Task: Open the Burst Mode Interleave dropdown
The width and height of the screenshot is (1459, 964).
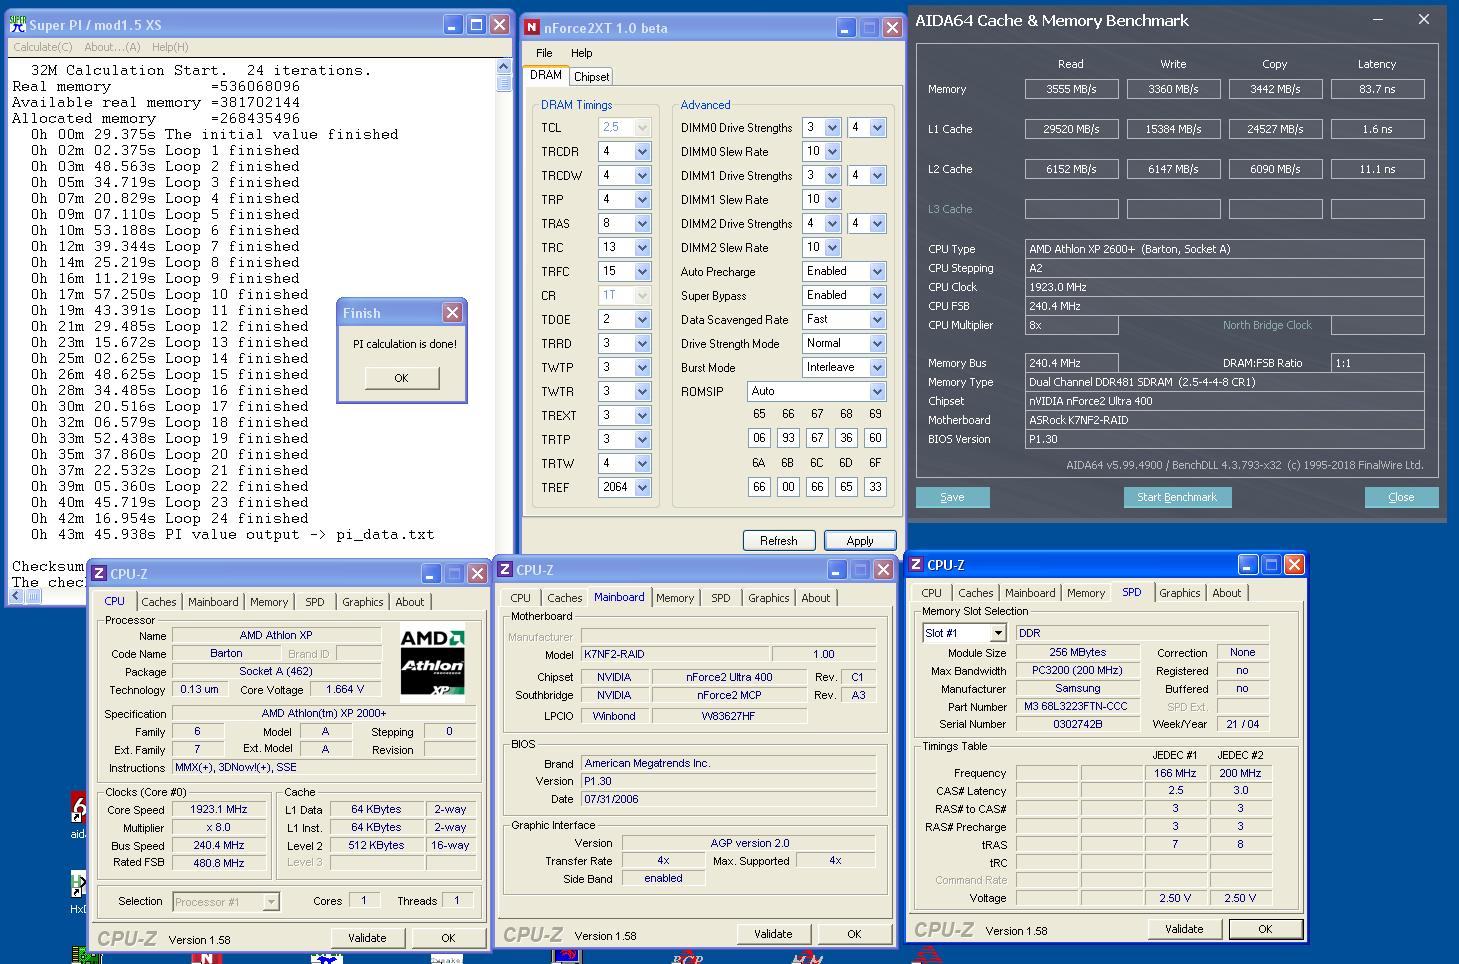Action: pyautogui.click(x=877, y=367)
